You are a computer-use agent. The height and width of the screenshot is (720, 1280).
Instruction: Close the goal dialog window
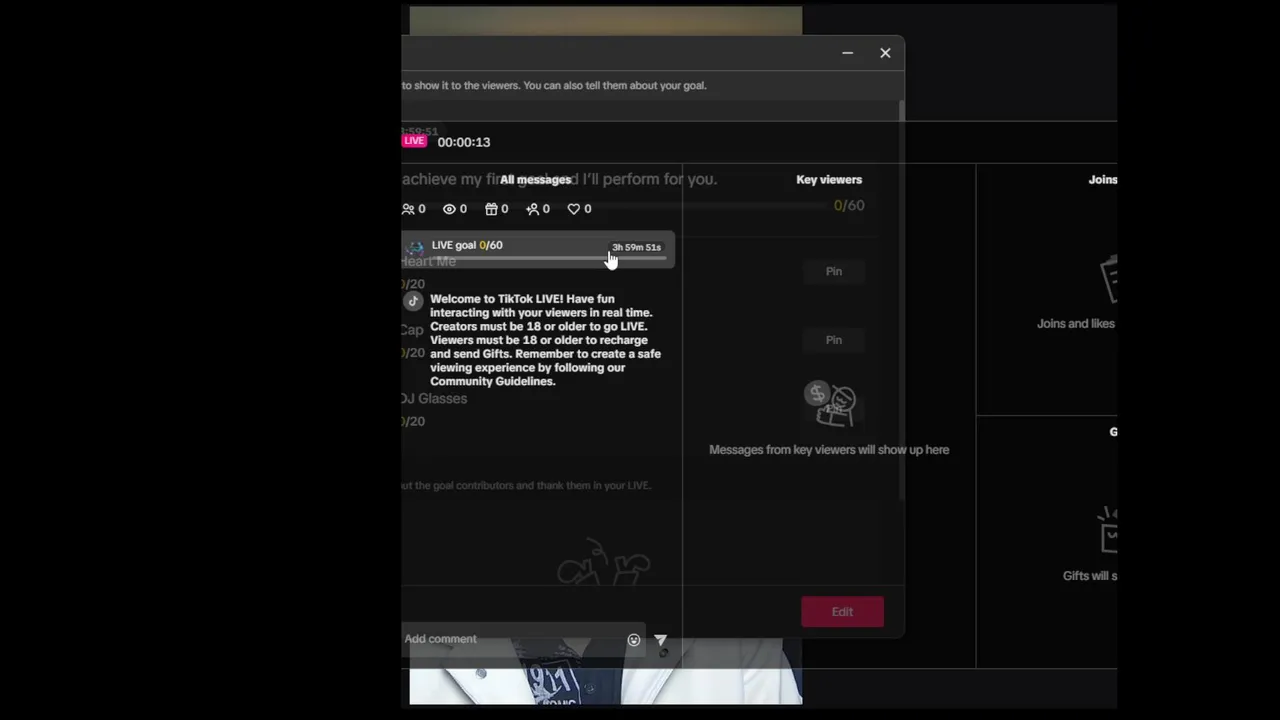click(x=885, y=53)
